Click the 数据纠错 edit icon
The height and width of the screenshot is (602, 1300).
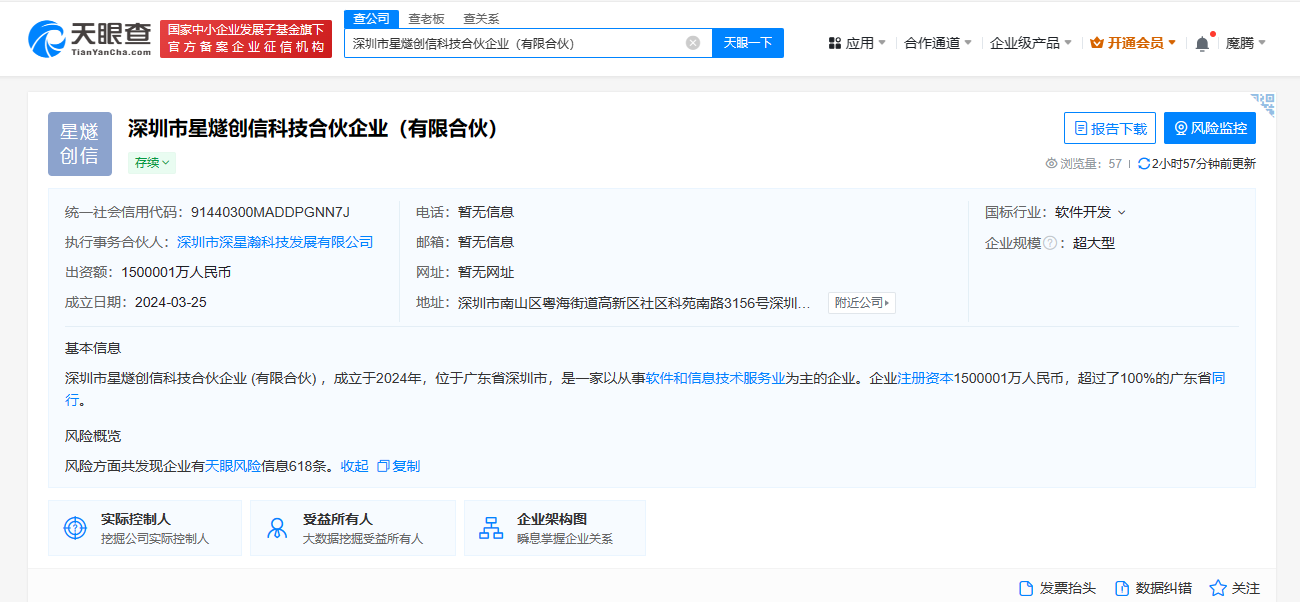(1122, 588)
